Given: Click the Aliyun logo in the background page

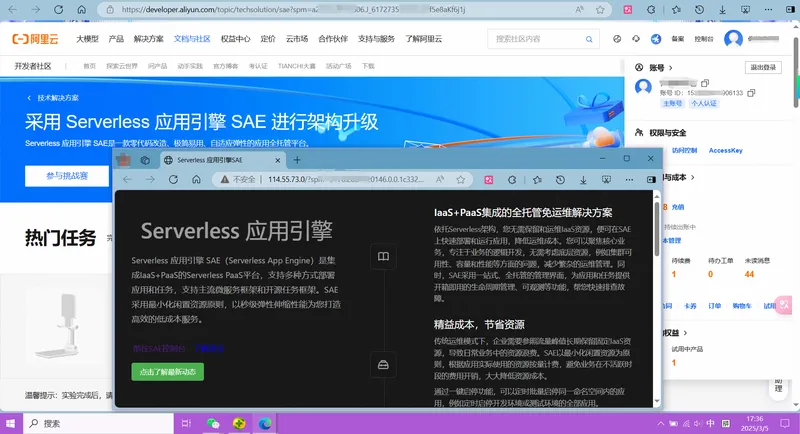Looking at the screenshot, I should click(35, 39).
